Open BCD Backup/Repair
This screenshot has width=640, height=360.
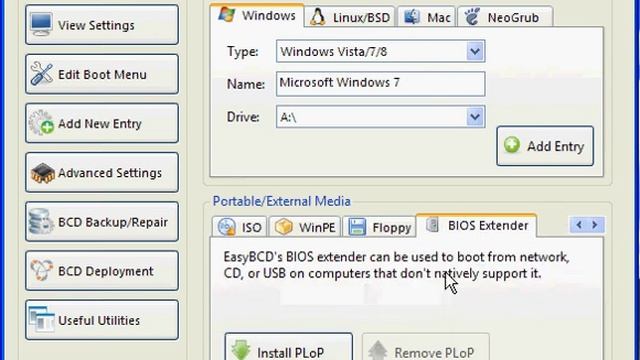click(x=102, y=222)
